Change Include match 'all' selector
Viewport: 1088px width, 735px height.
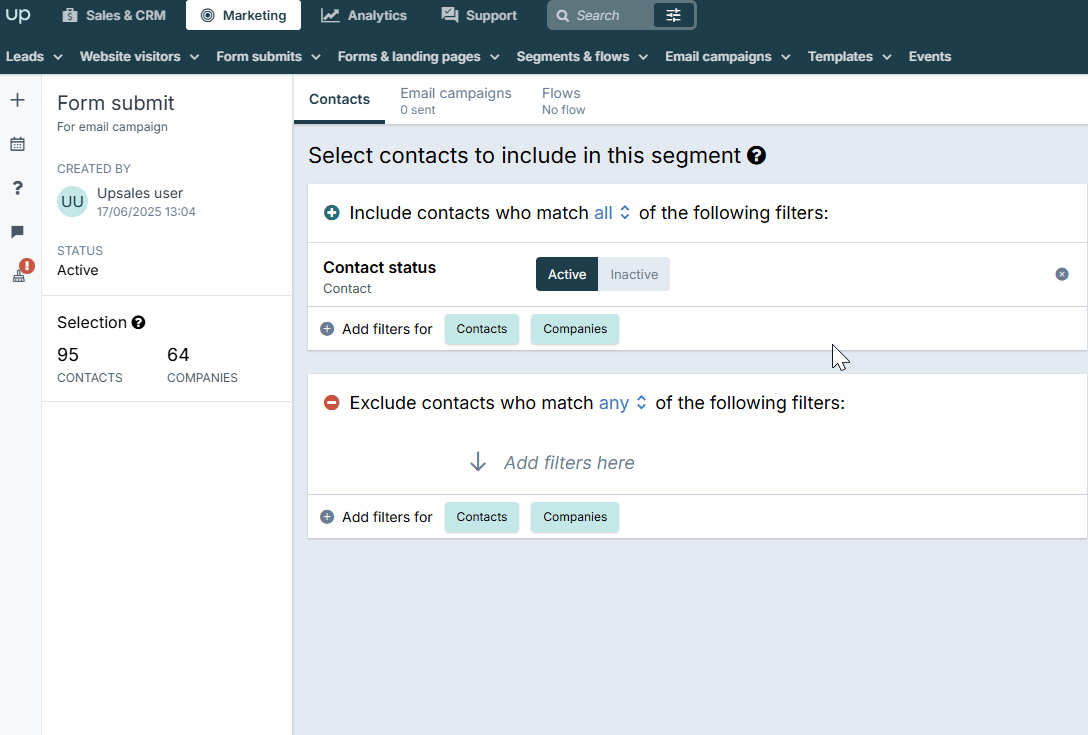tap(612, 212)
